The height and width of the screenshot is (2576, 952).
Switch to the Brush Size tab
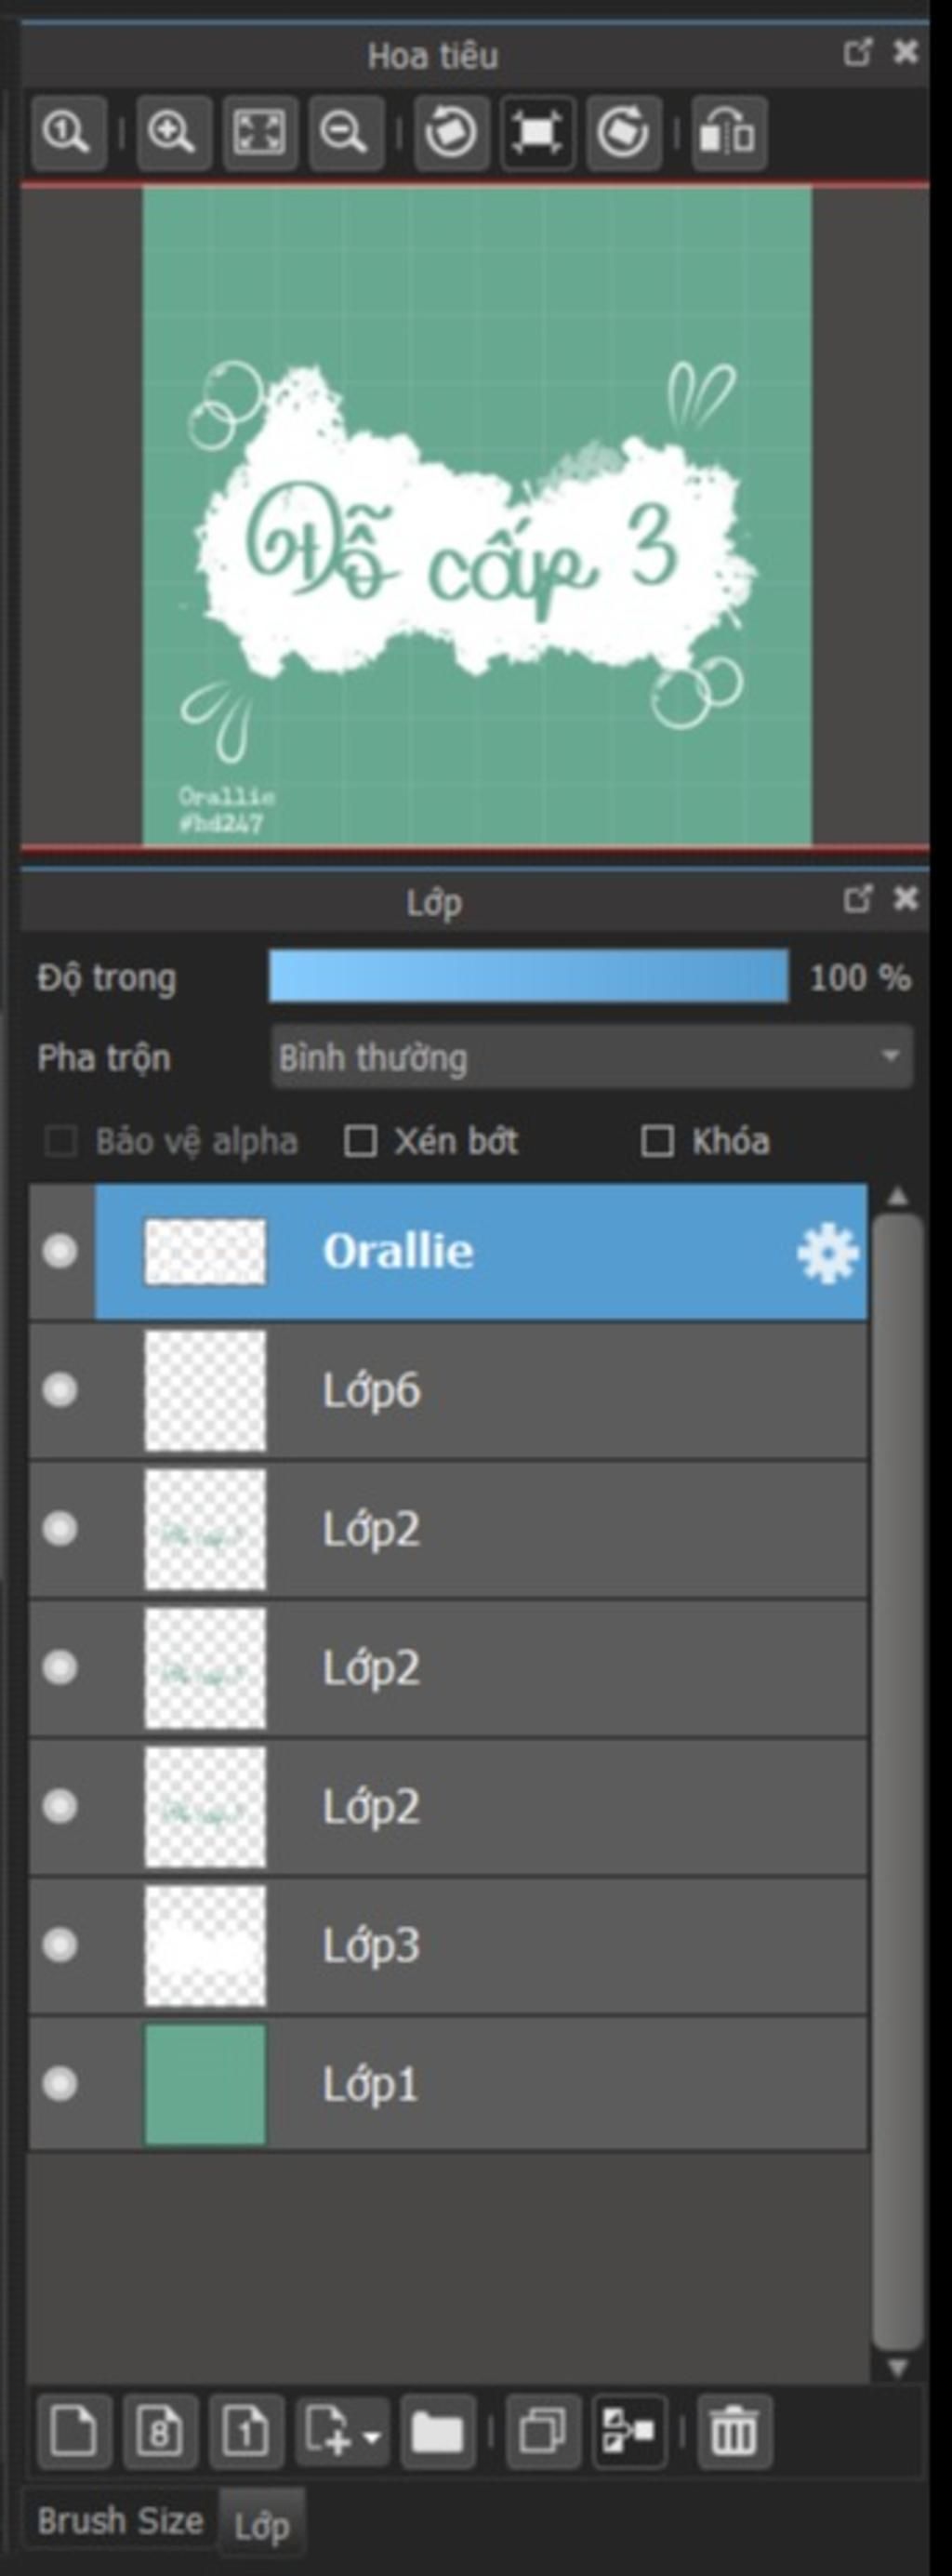(120, 2521)
